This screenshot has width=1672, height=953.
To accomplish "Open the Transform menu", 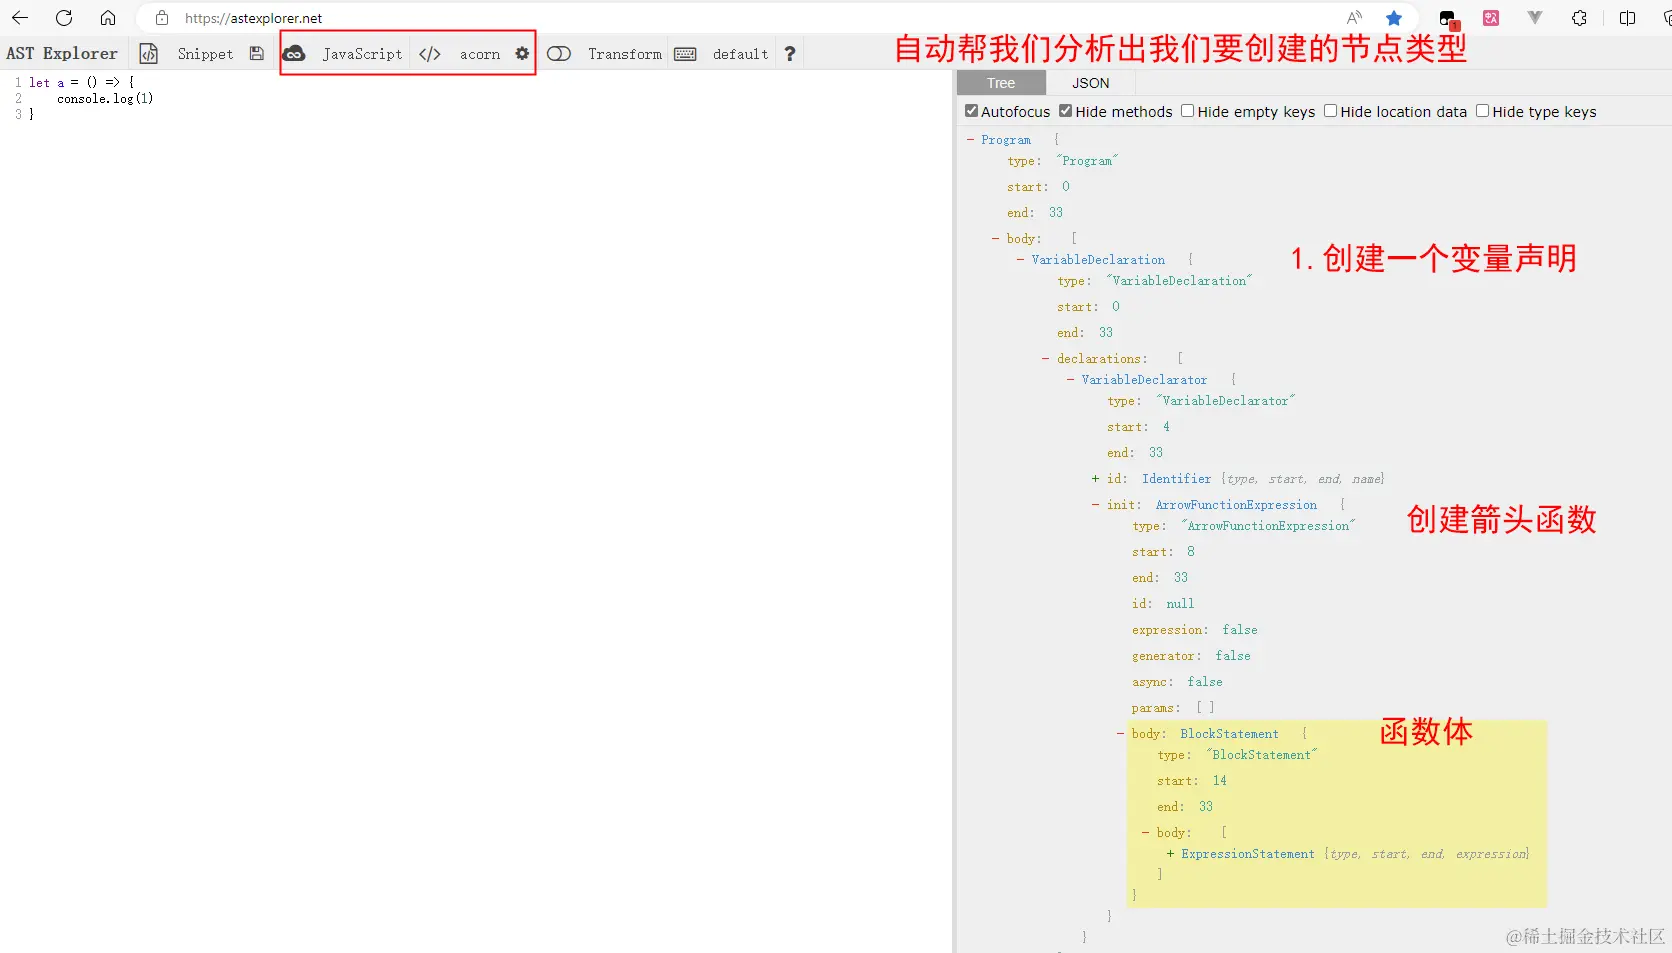I will [x=625, y=54].
